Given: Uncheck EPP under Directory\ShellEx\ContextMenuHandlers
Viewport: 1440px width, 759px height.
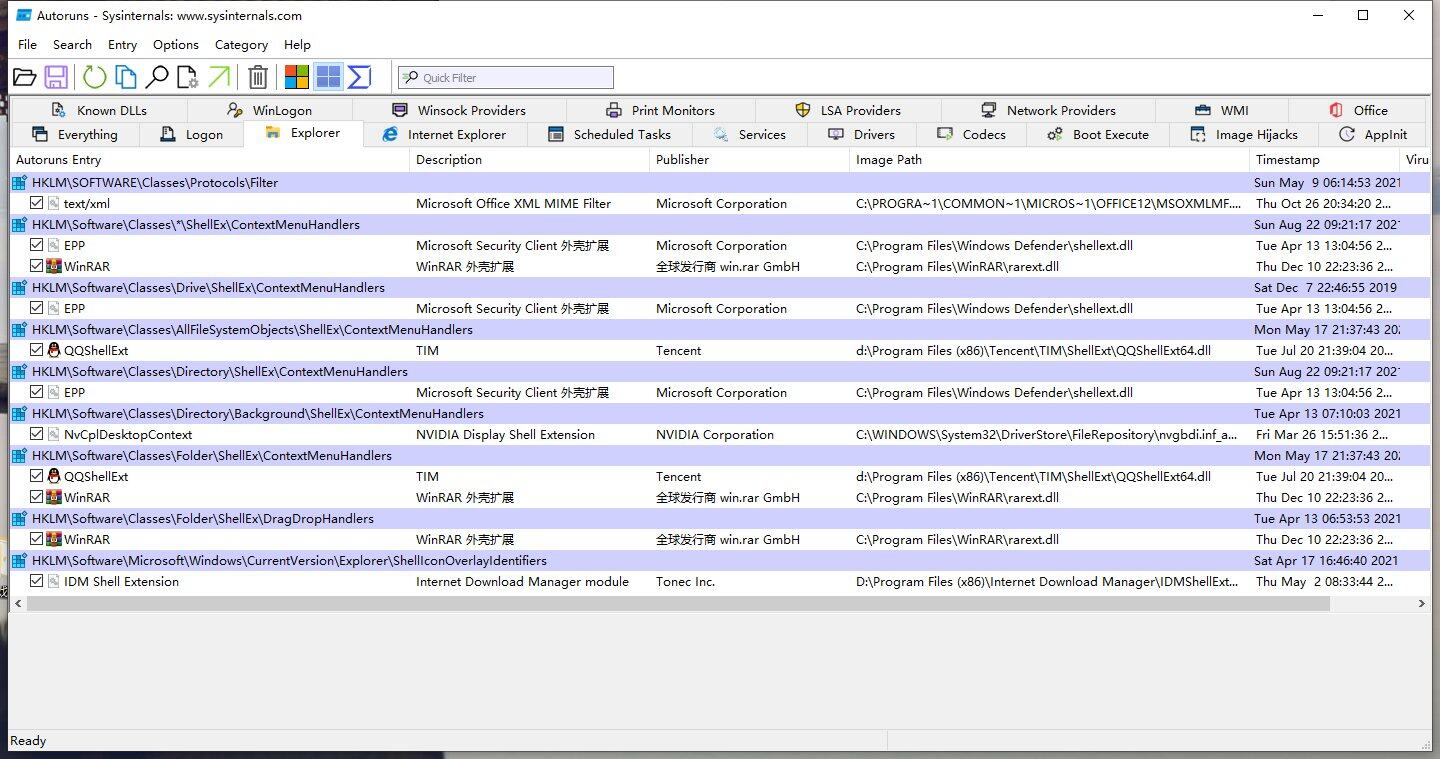Looking at the screenshot, I should (x=37, y=392).
